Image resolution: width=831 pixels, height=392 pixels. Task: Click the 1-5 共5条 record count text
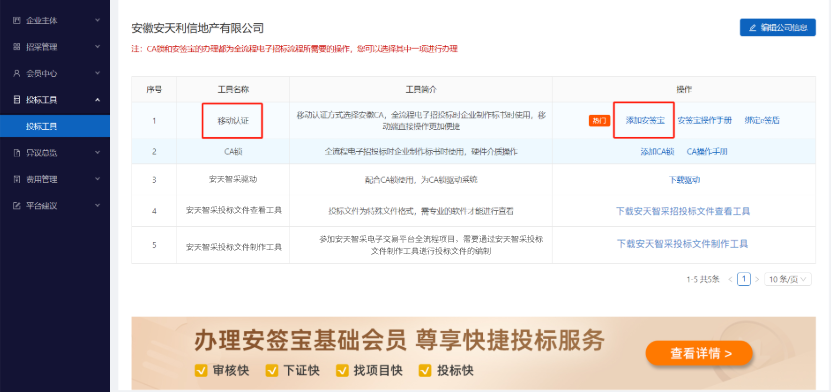click(703, 280)
